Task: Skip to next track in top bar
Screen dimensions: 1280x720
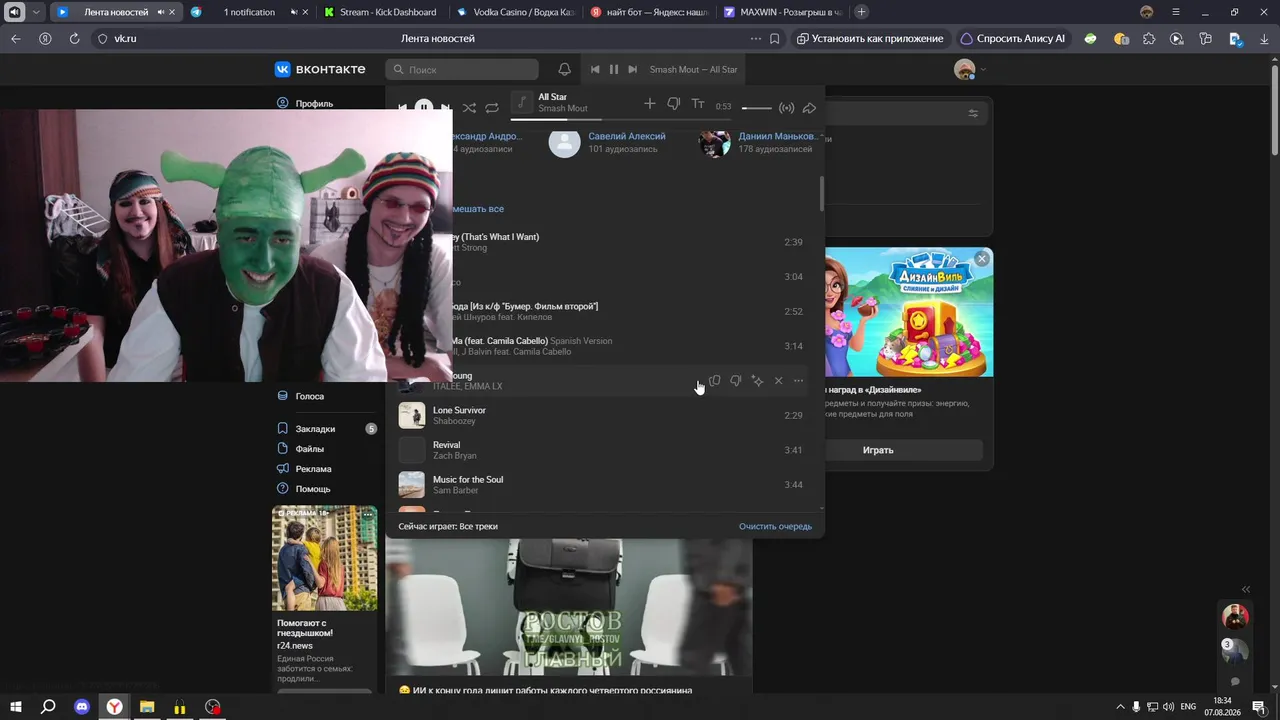Action: (x=632, y=69)
